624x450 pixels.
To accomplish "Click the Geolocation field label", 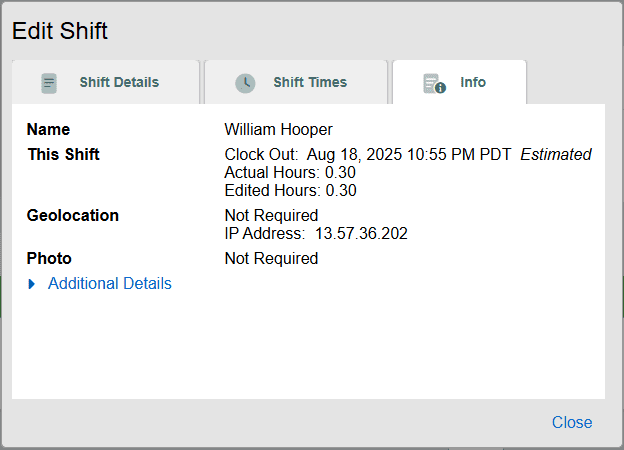I will (x=73, y=216).
